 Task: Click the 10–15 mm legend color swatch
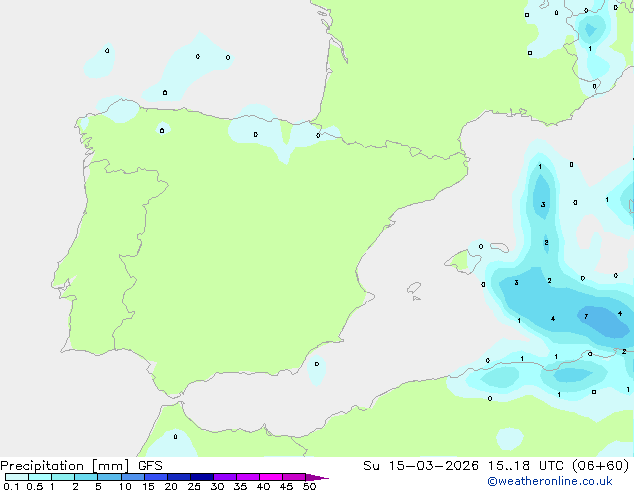tap(132, 477)
